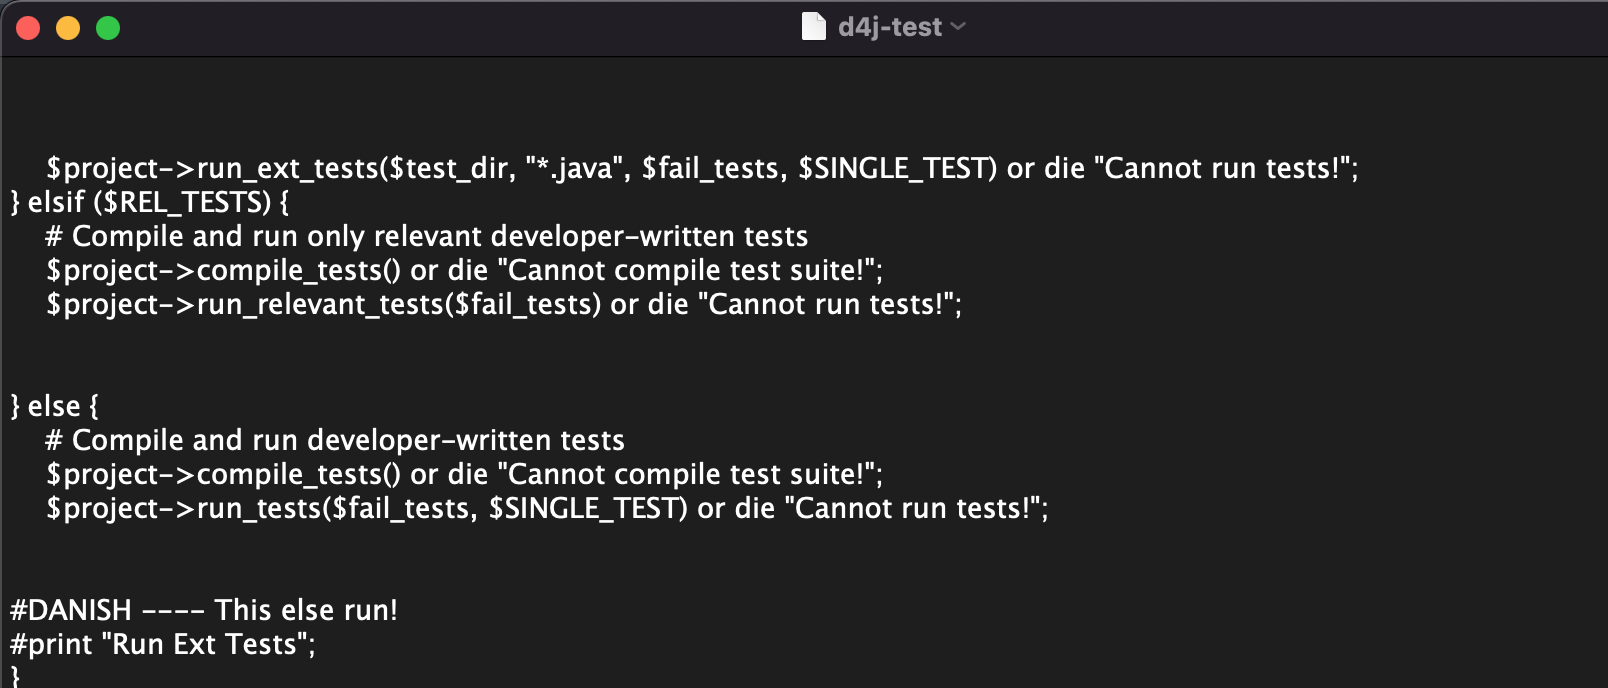Click the d4j-test document proxy icon
The height and width of the screenshot is (688, 1608).
(x=813, y=27)
